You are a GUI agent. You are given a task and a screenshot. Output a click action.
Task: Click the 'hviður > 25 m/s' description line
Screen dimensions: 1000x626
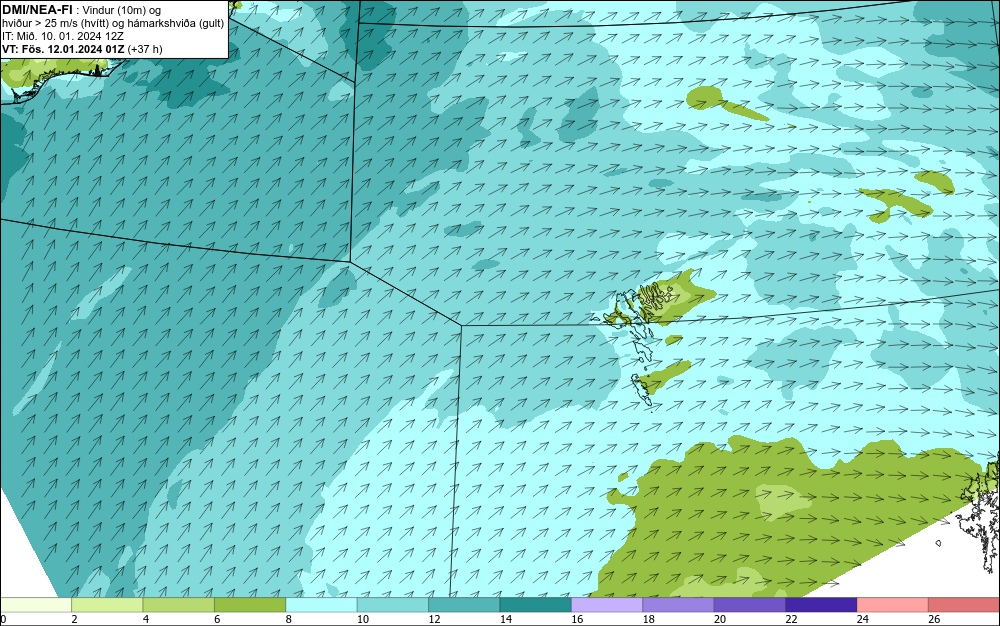point(113,24)
